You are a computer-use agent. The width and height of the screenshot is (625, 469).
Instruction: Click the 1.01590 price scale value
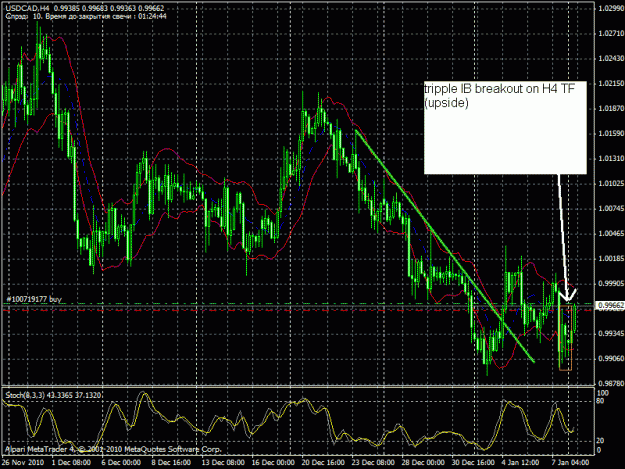click(611, 133)
